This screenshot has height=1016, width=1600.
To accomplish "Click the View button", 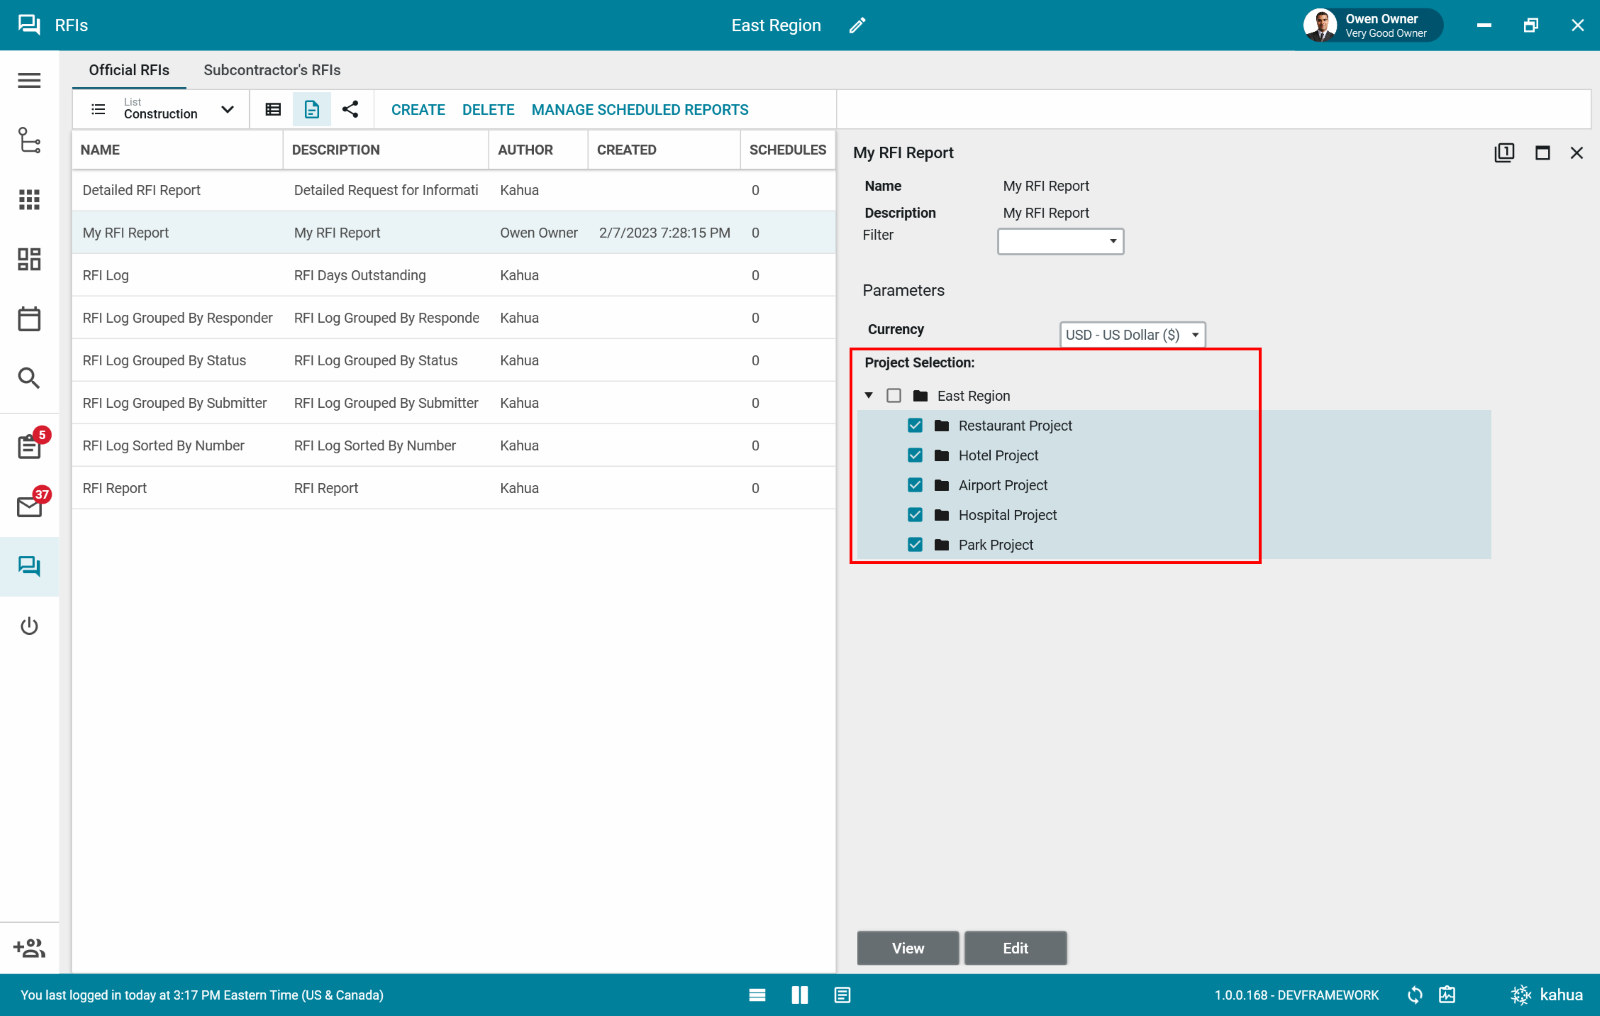I will click(x=907, y=948).
